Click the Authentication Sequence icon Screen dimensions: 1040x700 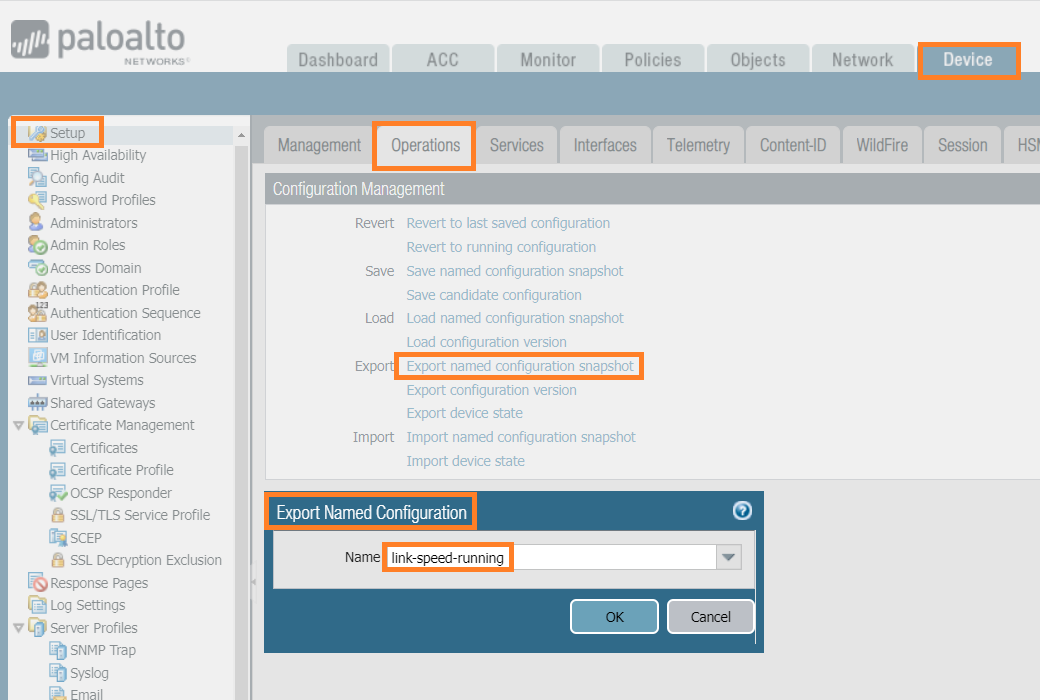pos(37,312)
